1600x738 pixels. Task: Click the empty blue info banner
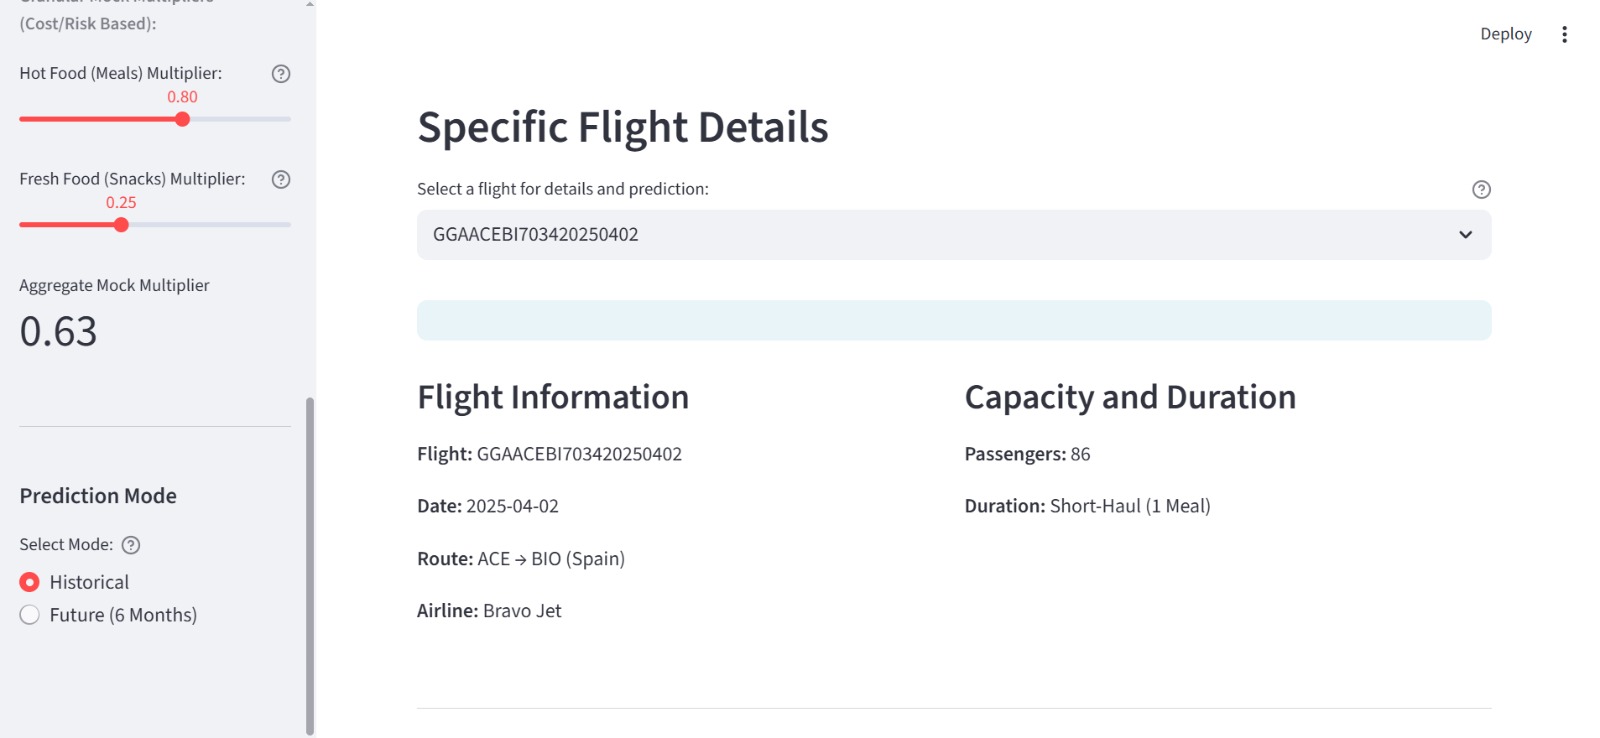[x=953, y=320]
